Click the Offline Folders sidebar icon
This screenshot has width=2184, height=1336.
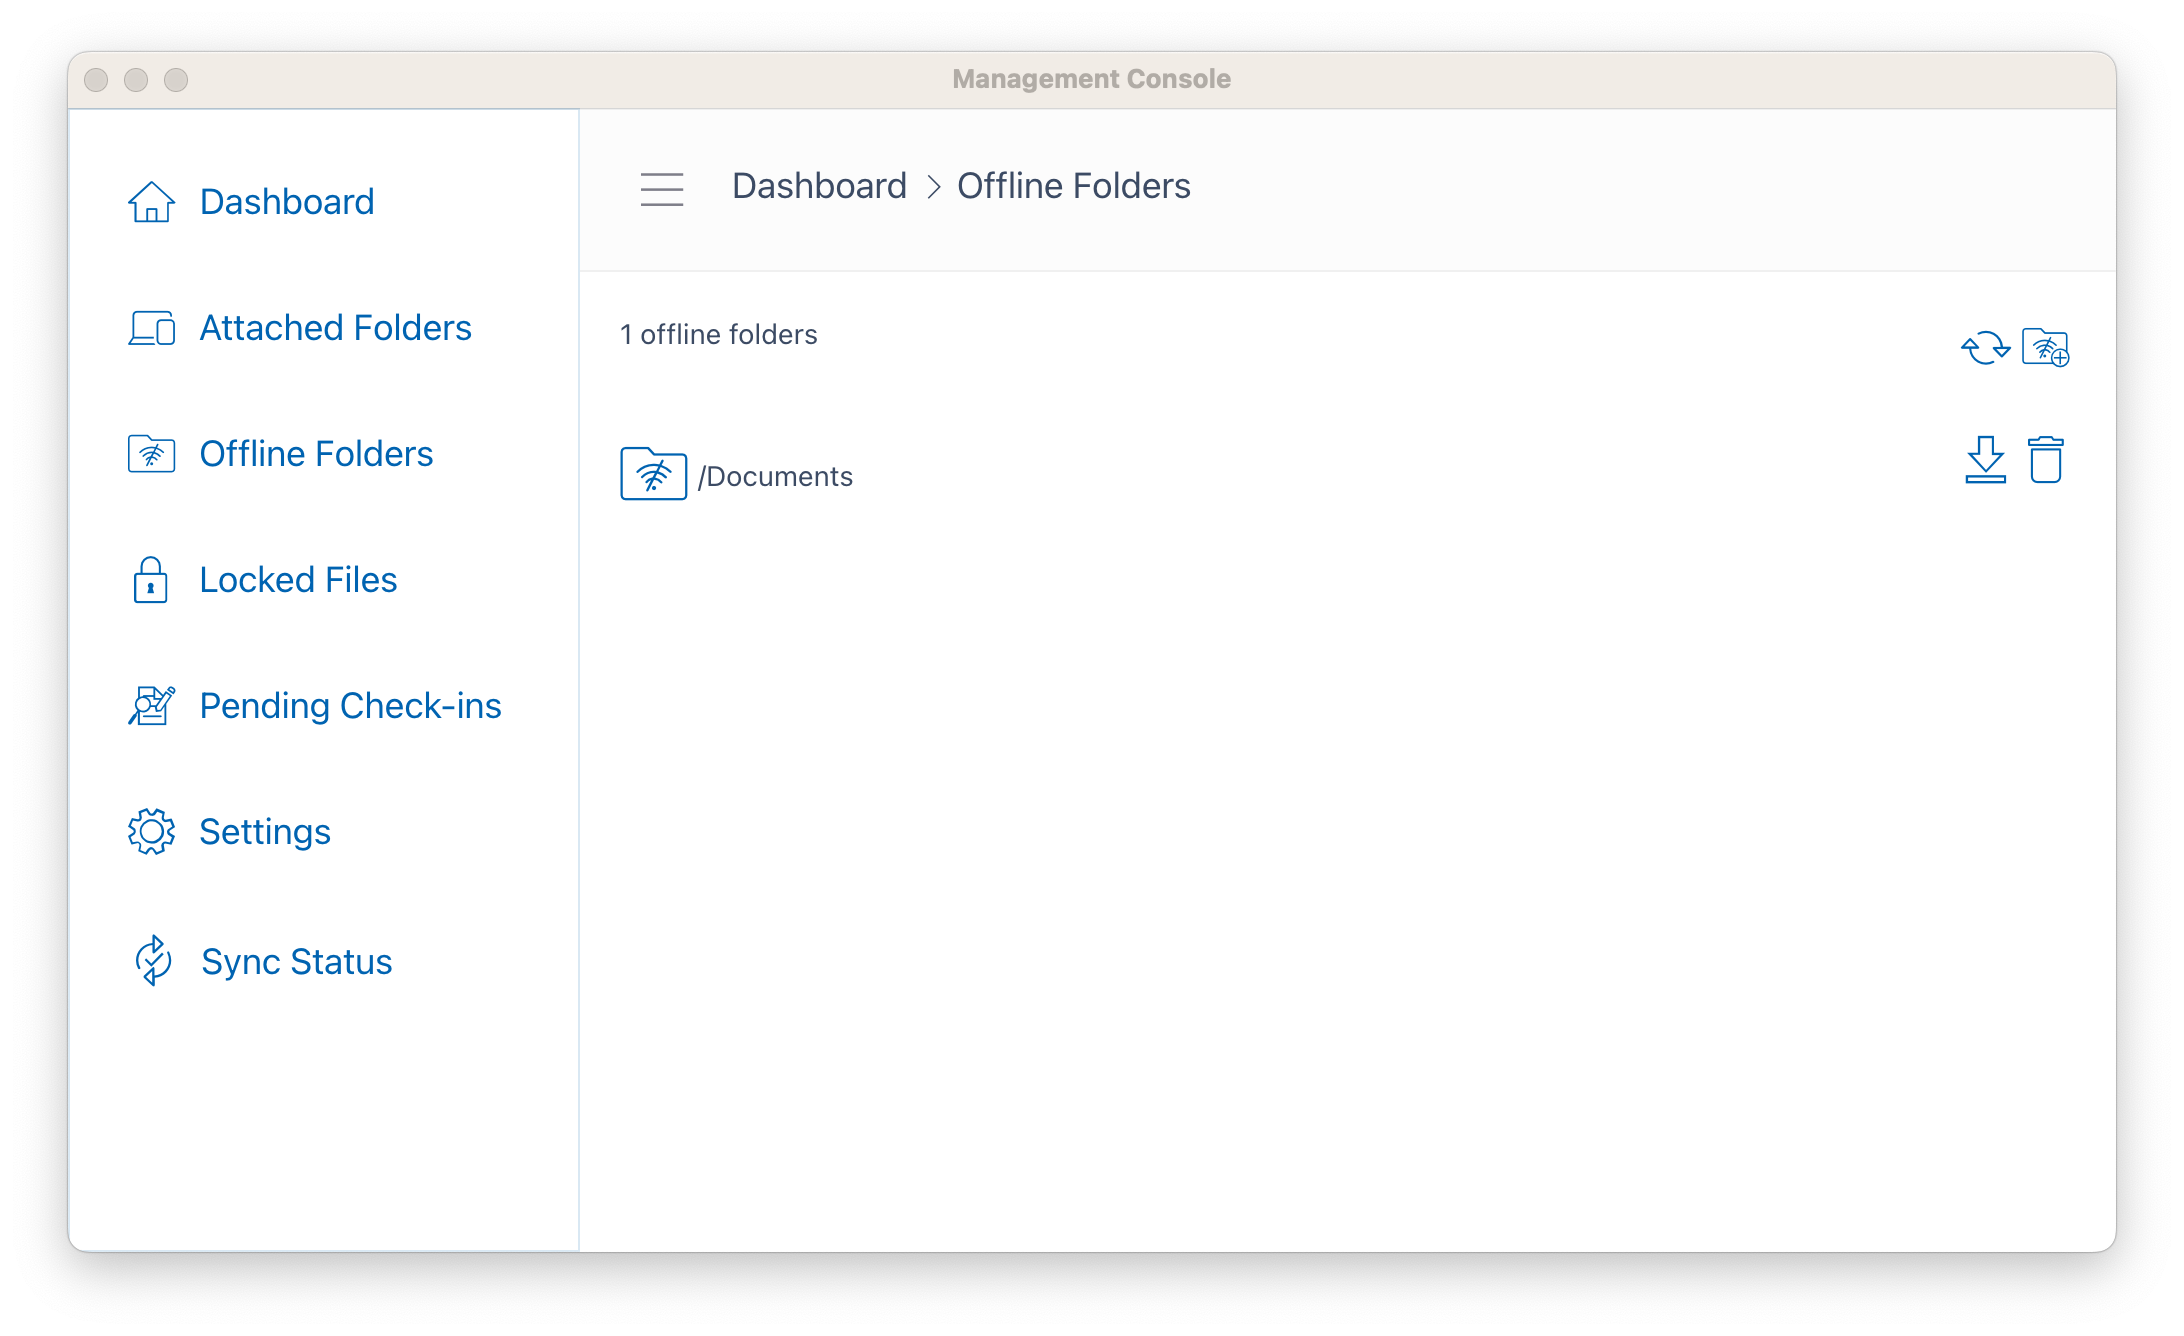click(151, 454)
